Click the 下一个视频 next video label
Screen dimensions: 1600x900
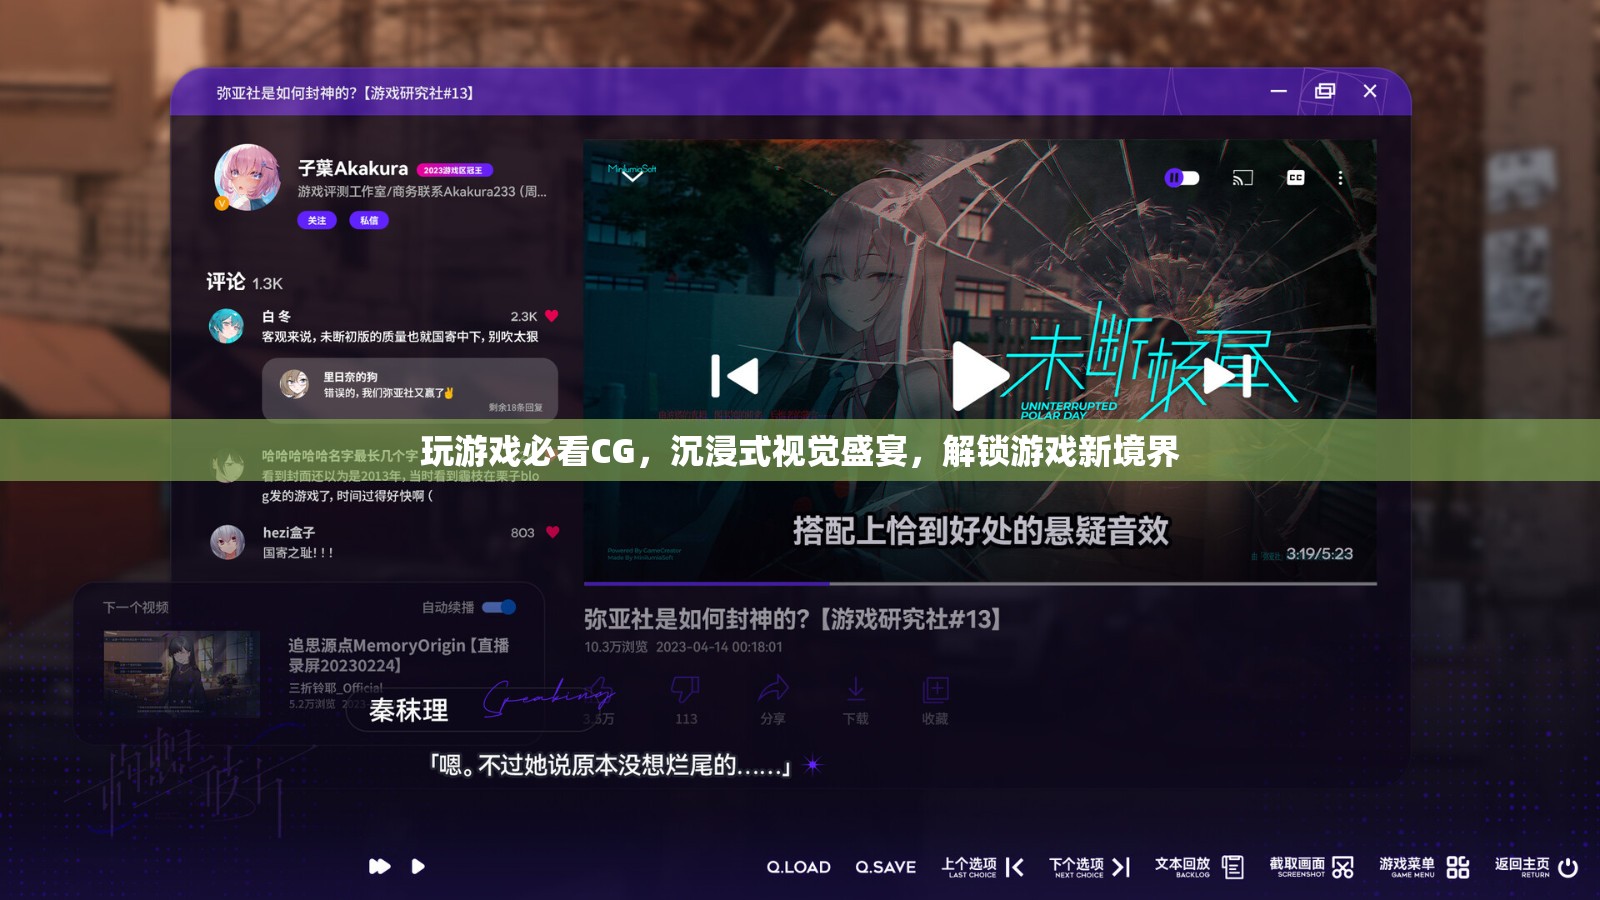[136, 607]
